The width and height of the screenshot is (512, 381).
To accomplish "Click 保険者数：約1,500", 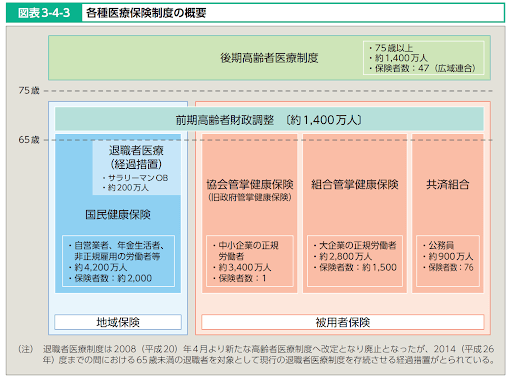I will point(355,267).
